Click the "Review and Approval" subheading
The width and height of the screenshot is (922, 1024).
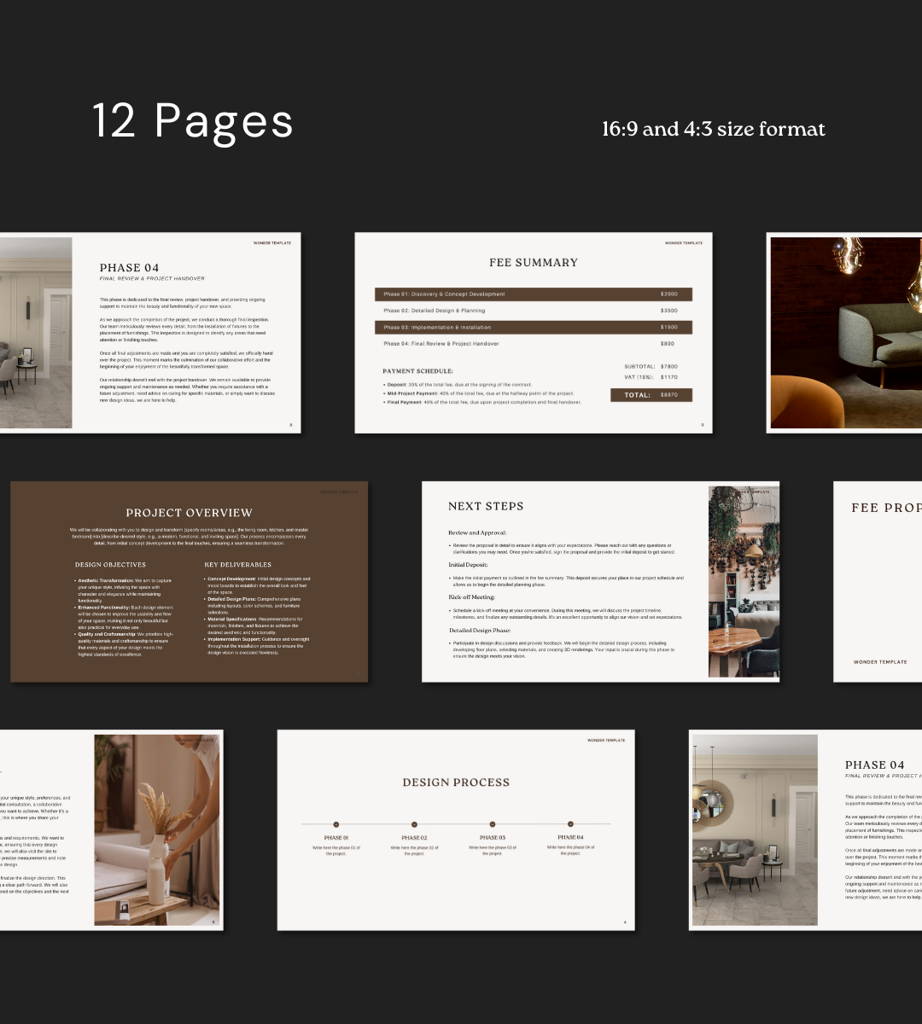477,533
